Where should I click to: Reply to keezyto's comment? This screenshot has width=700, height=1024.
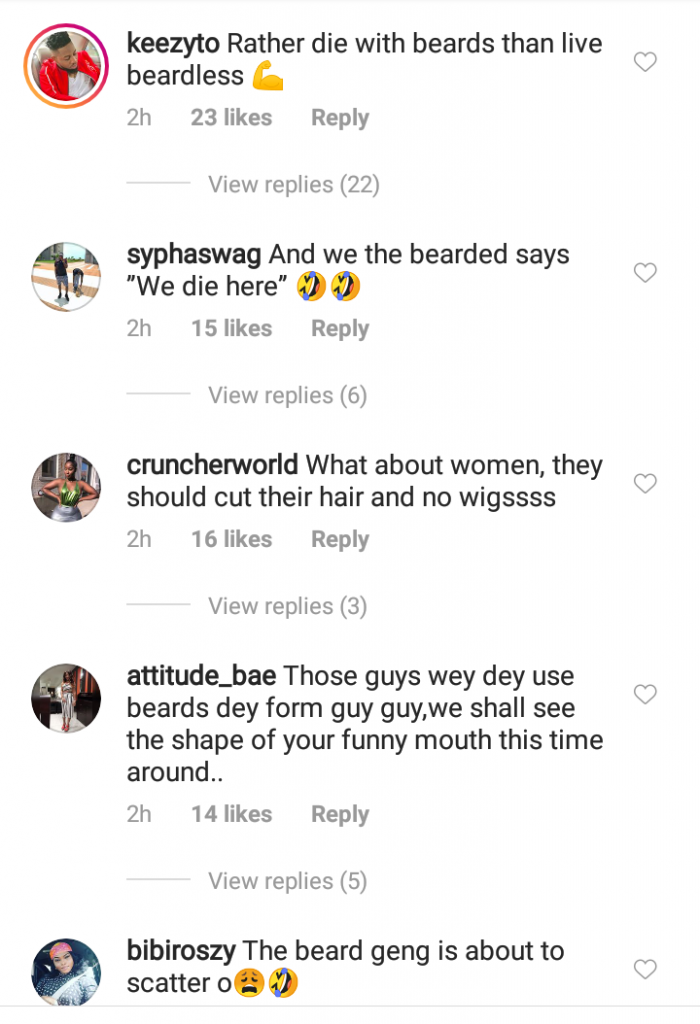pyautogui.click(x=340, y=118)
